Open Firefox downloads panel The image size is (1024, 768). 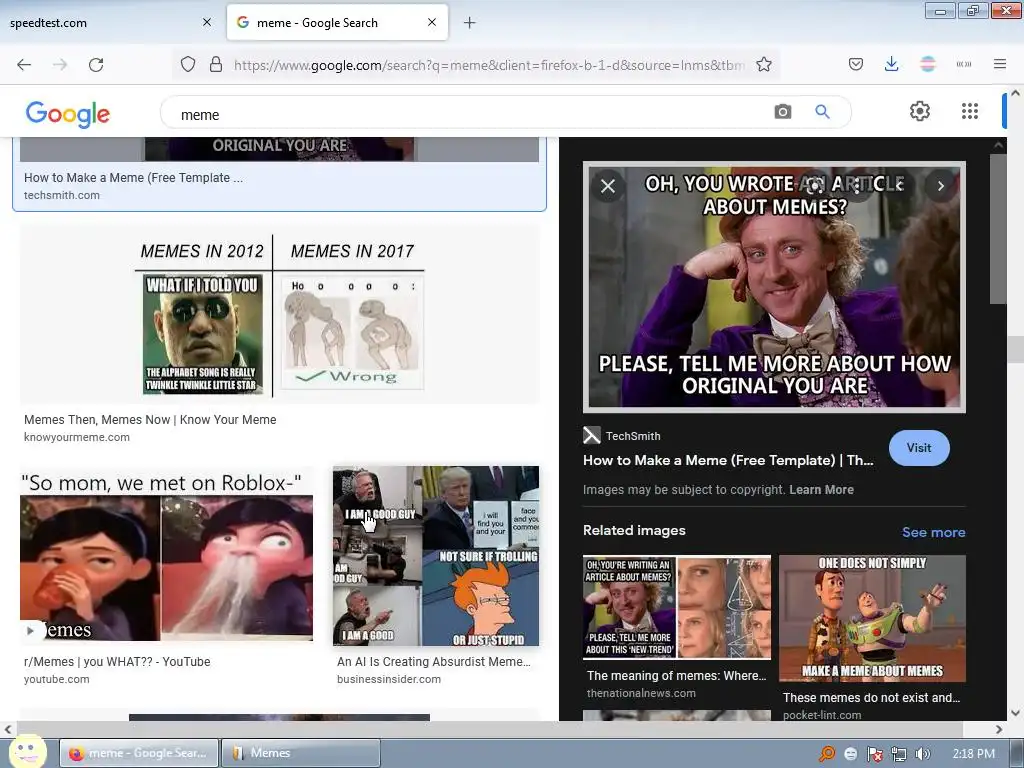[891, 64]
